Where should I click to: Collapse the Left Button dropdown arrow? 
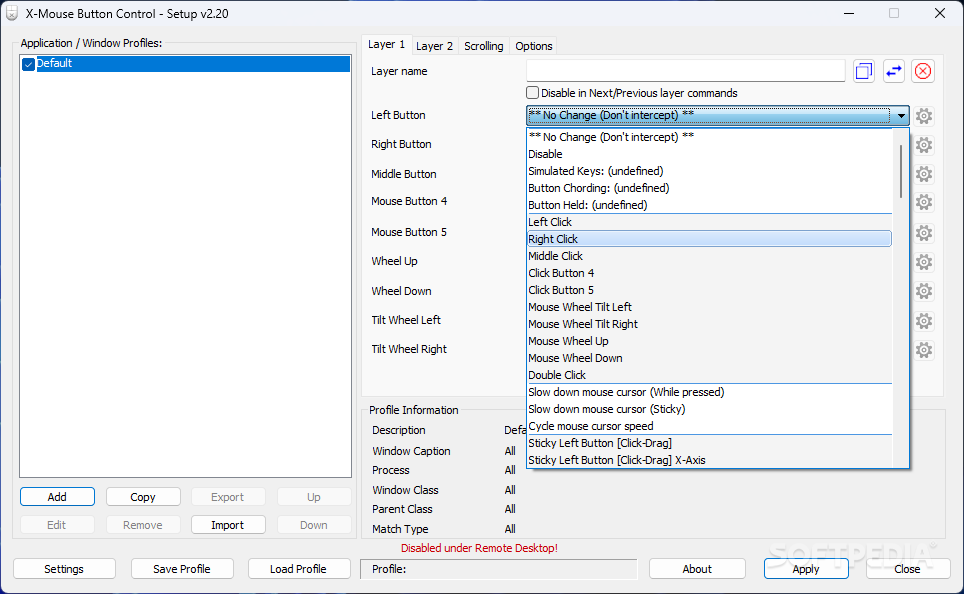click(901, 116)
